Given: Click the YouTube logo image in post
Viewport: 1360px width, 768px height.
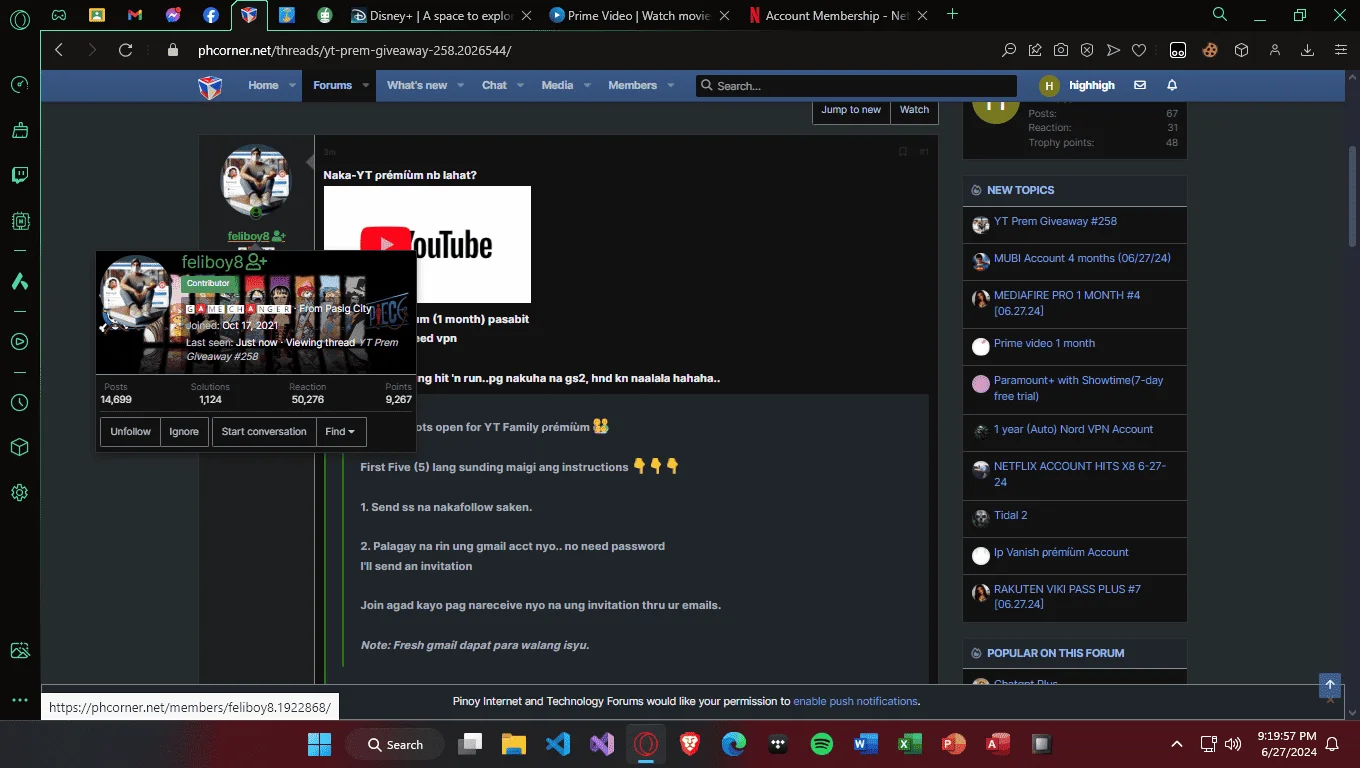Looking at the screenshot, I should pos(427,244).
